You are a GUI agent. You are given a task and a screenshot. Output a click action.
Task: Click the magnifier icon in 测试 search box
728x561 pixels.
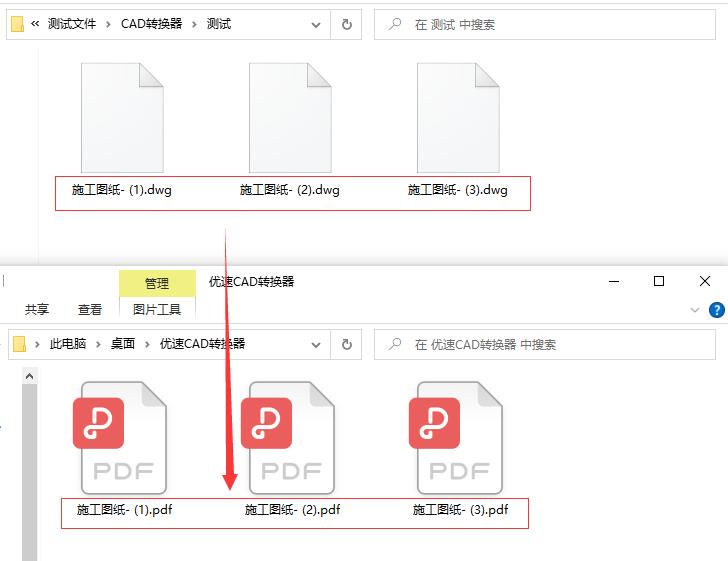(395, 24)
